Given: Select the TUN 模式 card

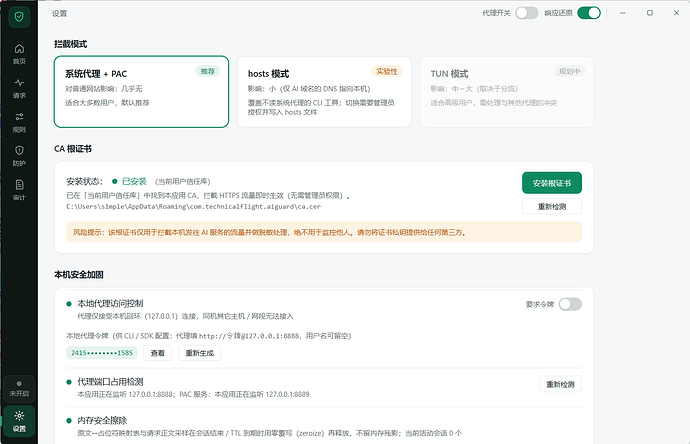Looking at the screenshot, I should click(507, 92).
